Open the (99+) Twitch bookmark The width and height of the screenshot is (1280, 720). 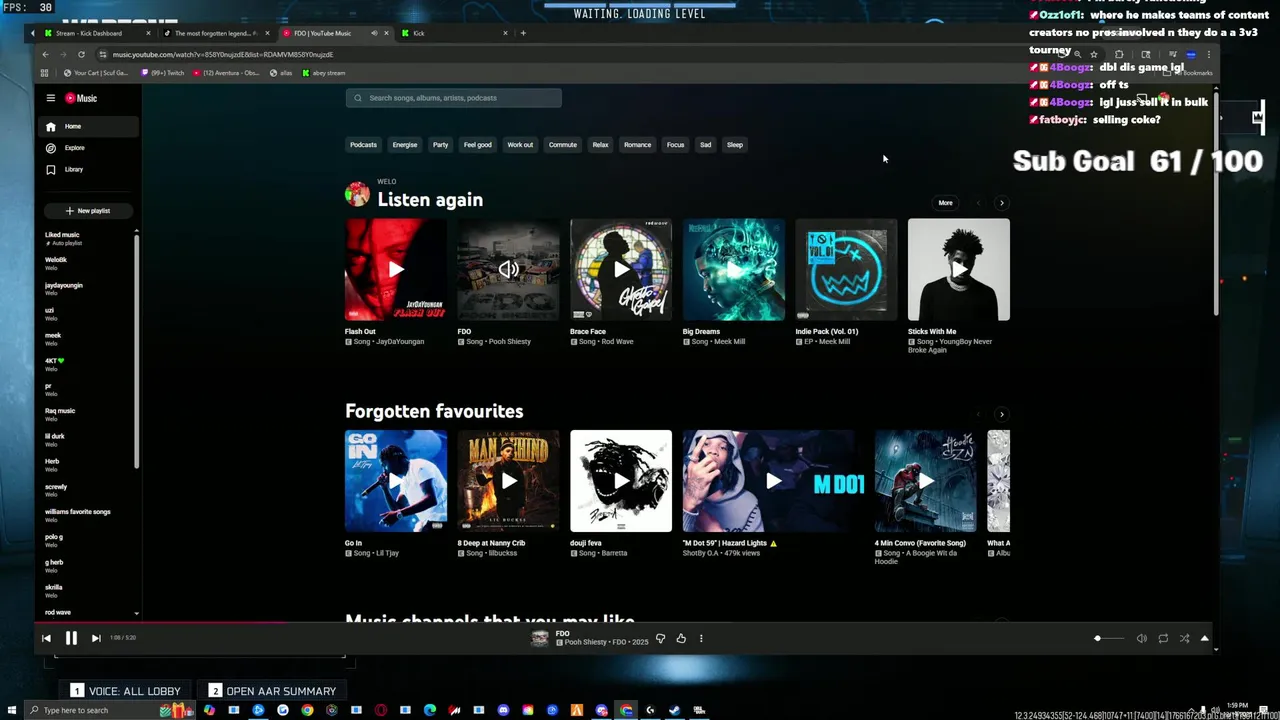pyautogui.click(x=163, y=73)
